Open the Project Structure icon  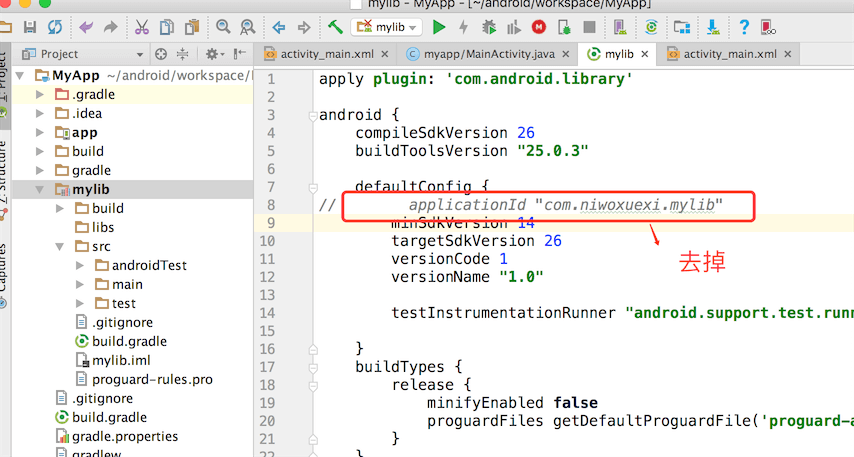[x=682, y=27]
